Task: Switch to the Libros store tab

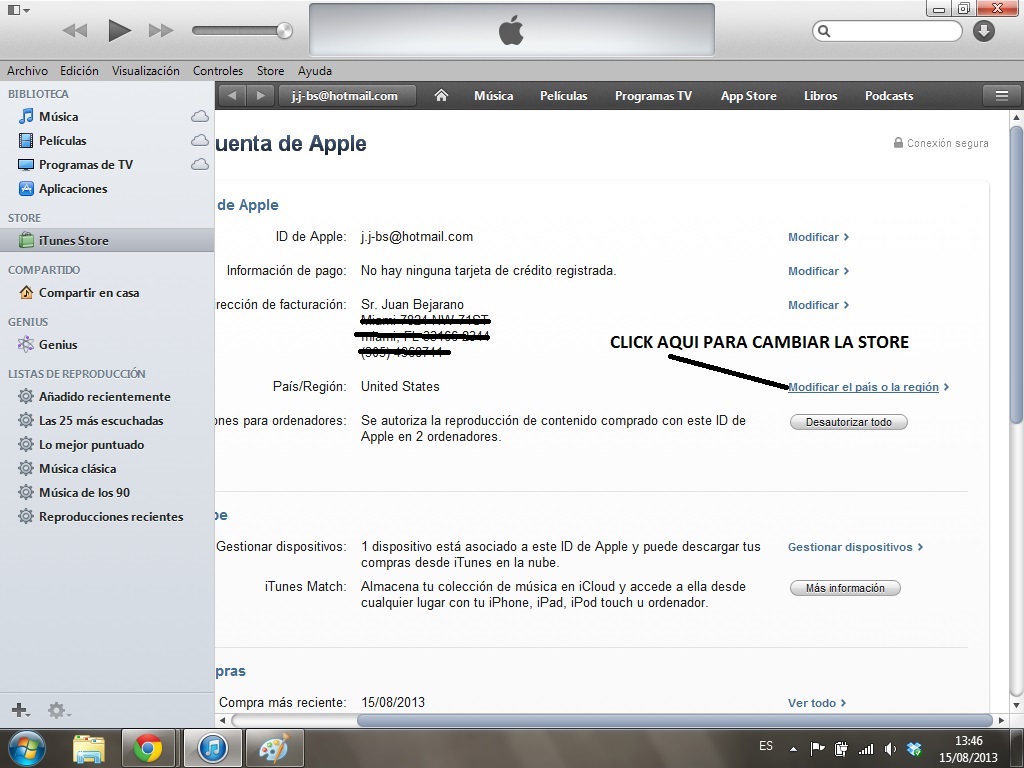Action: pyautogui.click(x=820, y=96)
